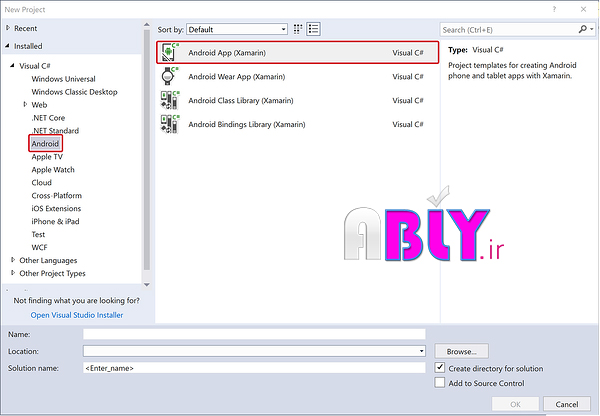Select Cloud category
This screenshot has height=416, width=600.
(41, 183)
